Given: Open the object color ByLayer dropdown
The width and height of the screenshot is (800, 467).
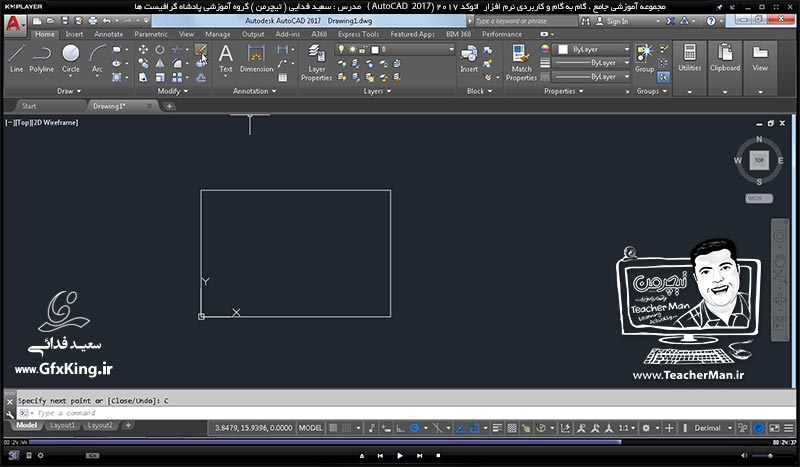Looking at the screenshot, I should coord(593,50).
